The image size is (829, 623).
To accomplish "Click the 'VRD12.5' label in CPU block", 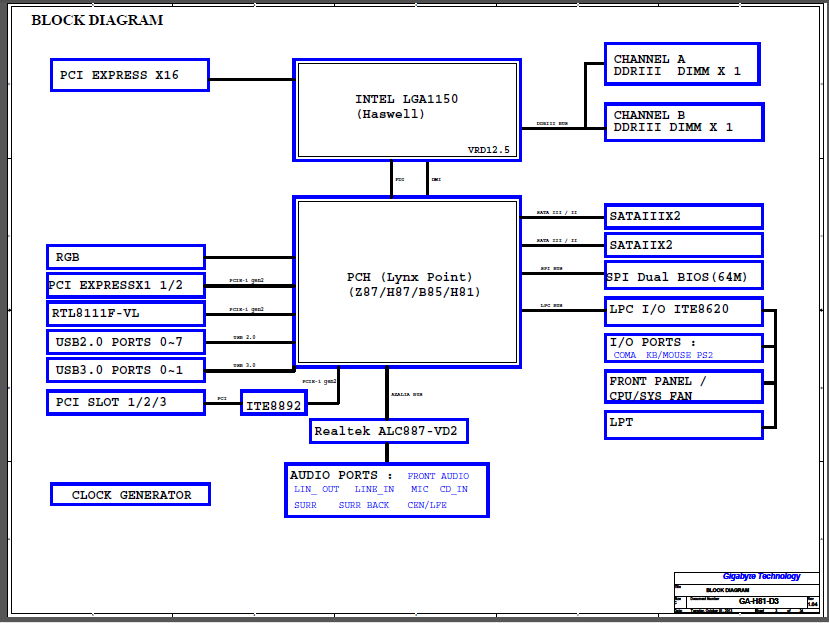I will [x=489, y=150].
